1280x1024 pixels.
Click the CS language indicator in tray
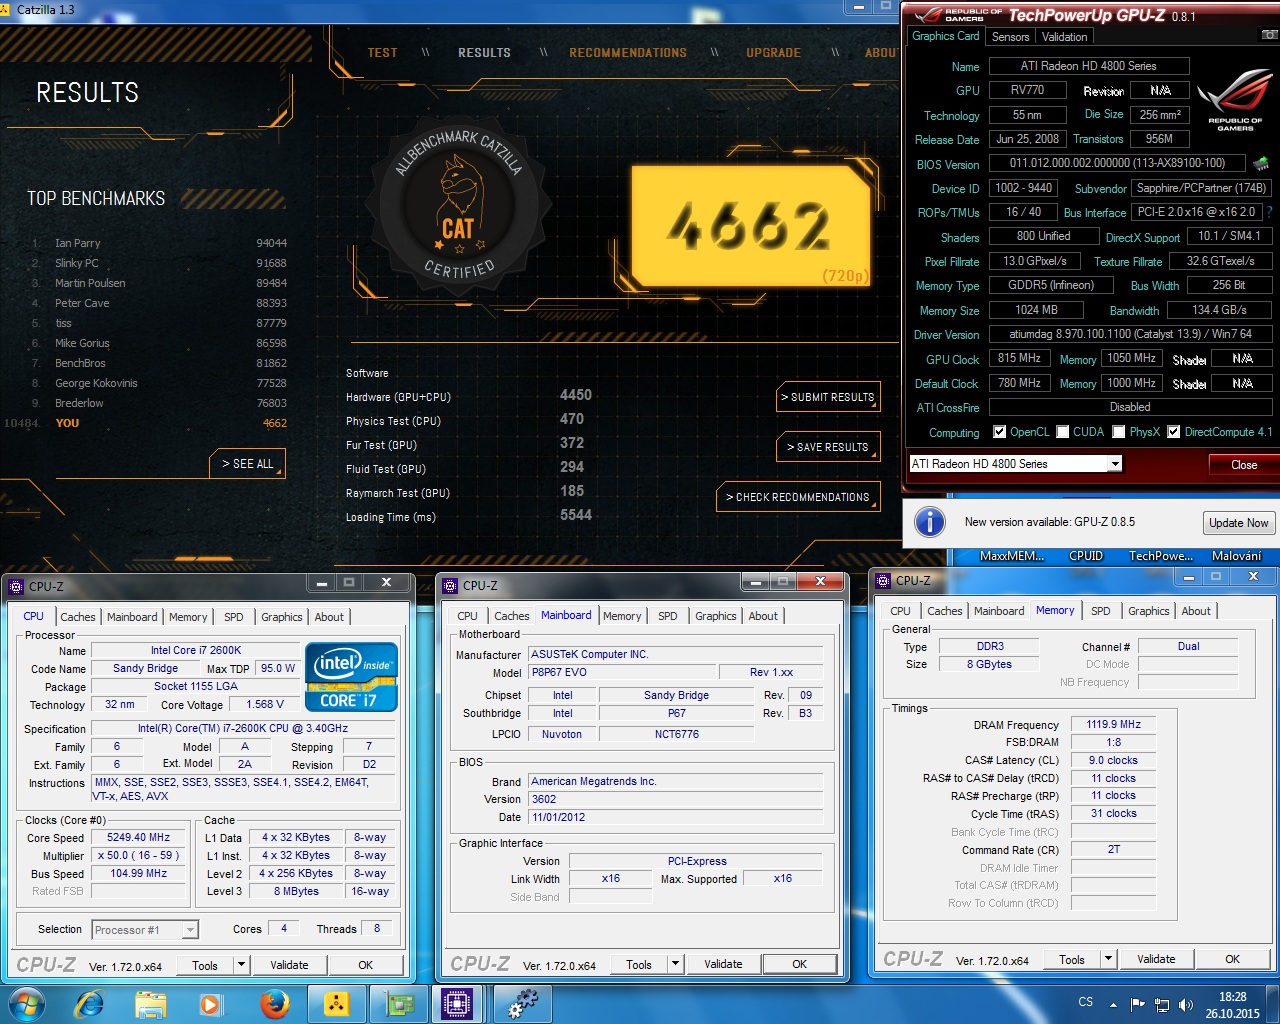pos(1086,1002)
